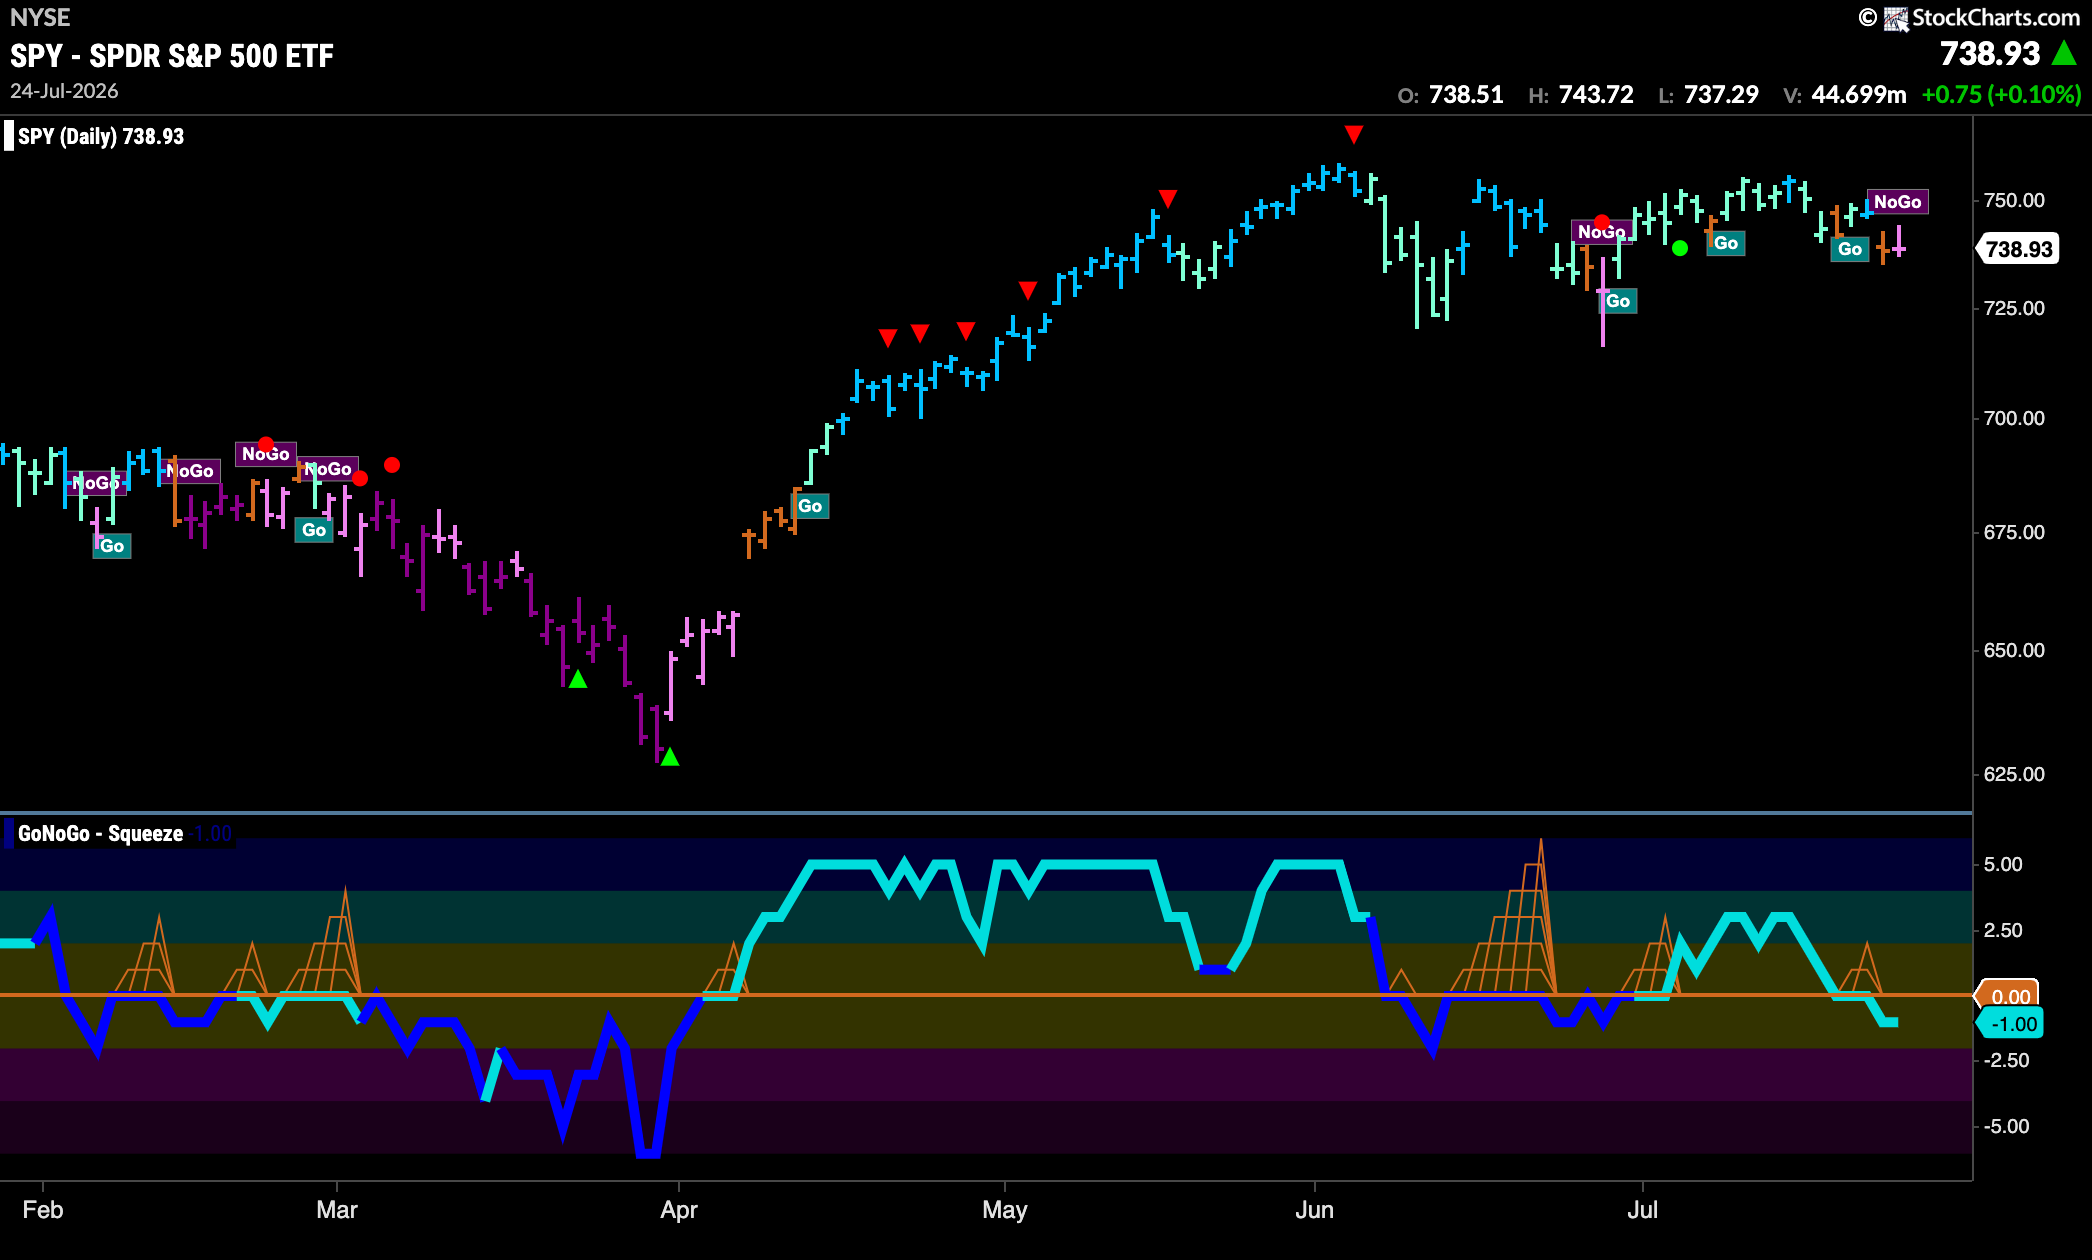
Task: Click the GoNoGo - Squeeze legend label
Action: coord(100,833)
